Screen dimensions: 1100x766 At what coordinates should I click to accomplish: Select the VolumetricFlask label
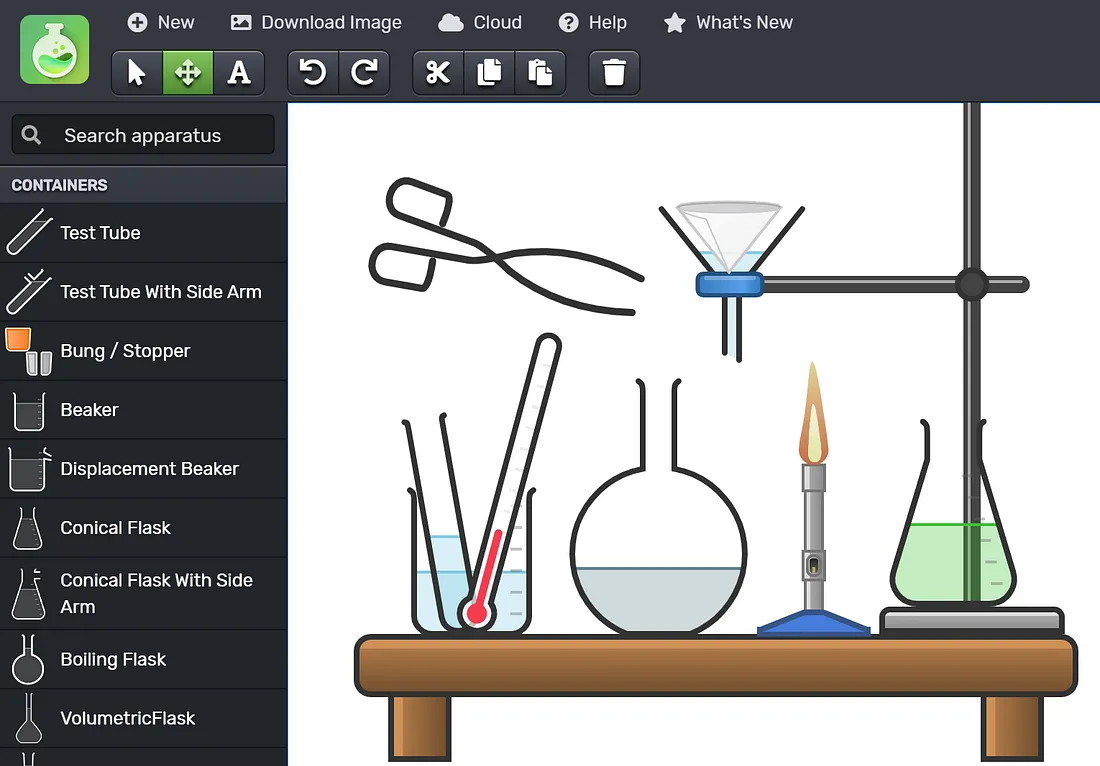pyautogui.click(x=128, y=718)
